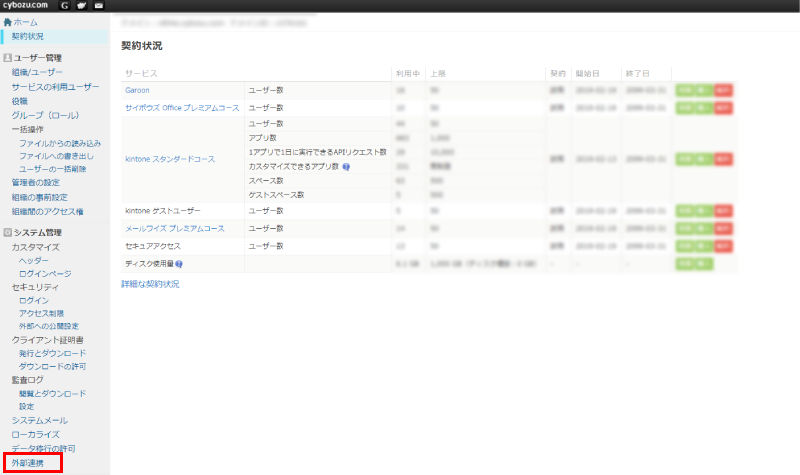Click the person icon beside ユーザー管理

[x=8, y=58]
